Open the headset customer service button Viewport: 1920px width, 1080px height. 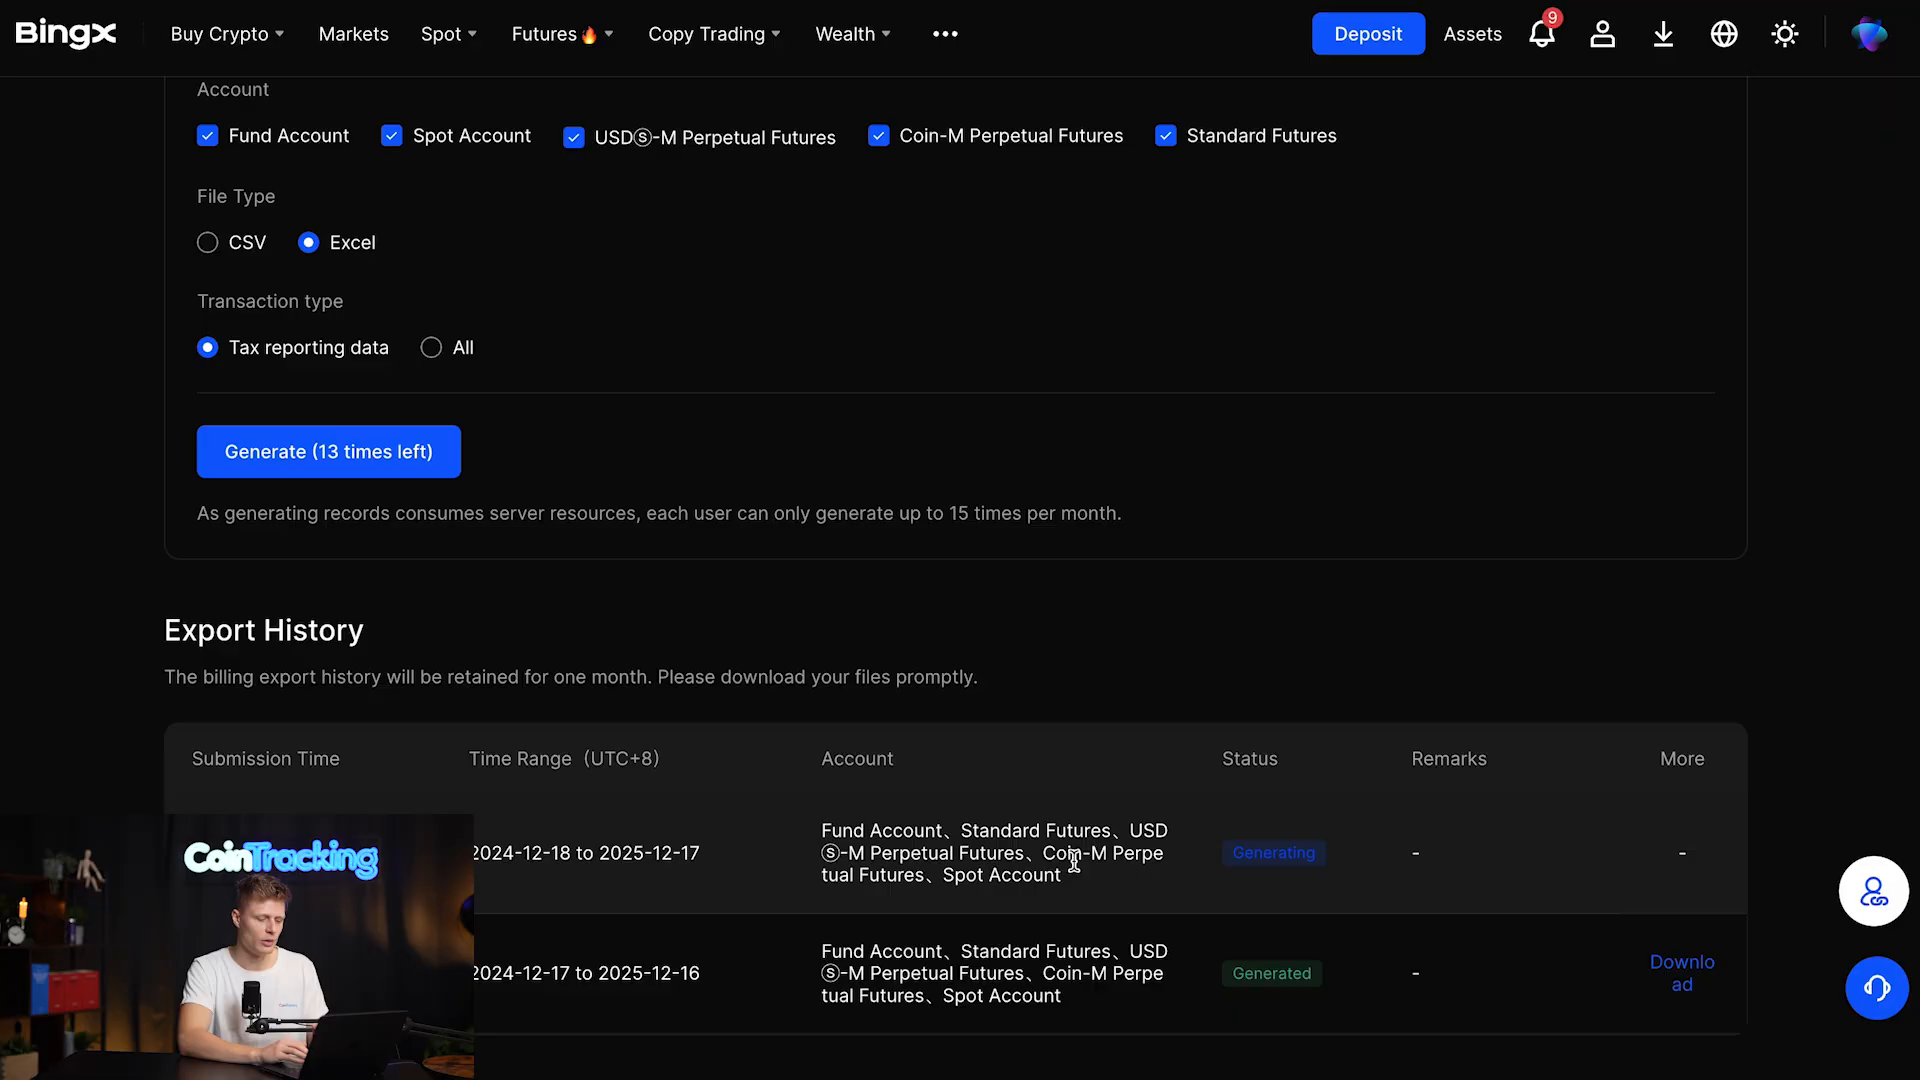(1877, 988)
